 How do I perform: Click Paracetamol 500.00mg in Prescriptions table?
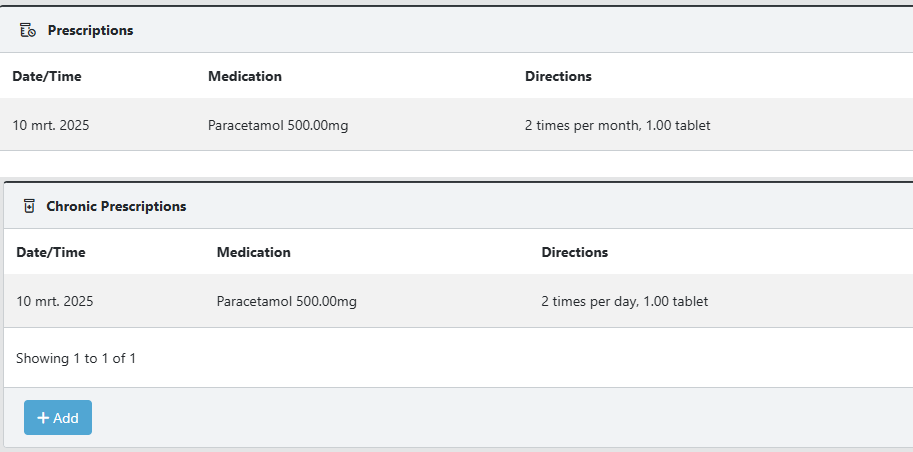pos(278,125)
